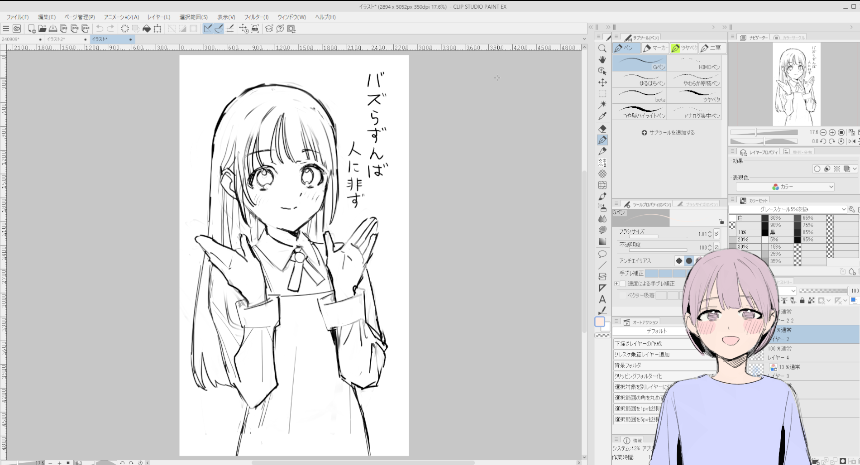Viewport: 860px width, 465px height.
Task: Click the Redo arrow icon
Action: click(x=111, y=29)
